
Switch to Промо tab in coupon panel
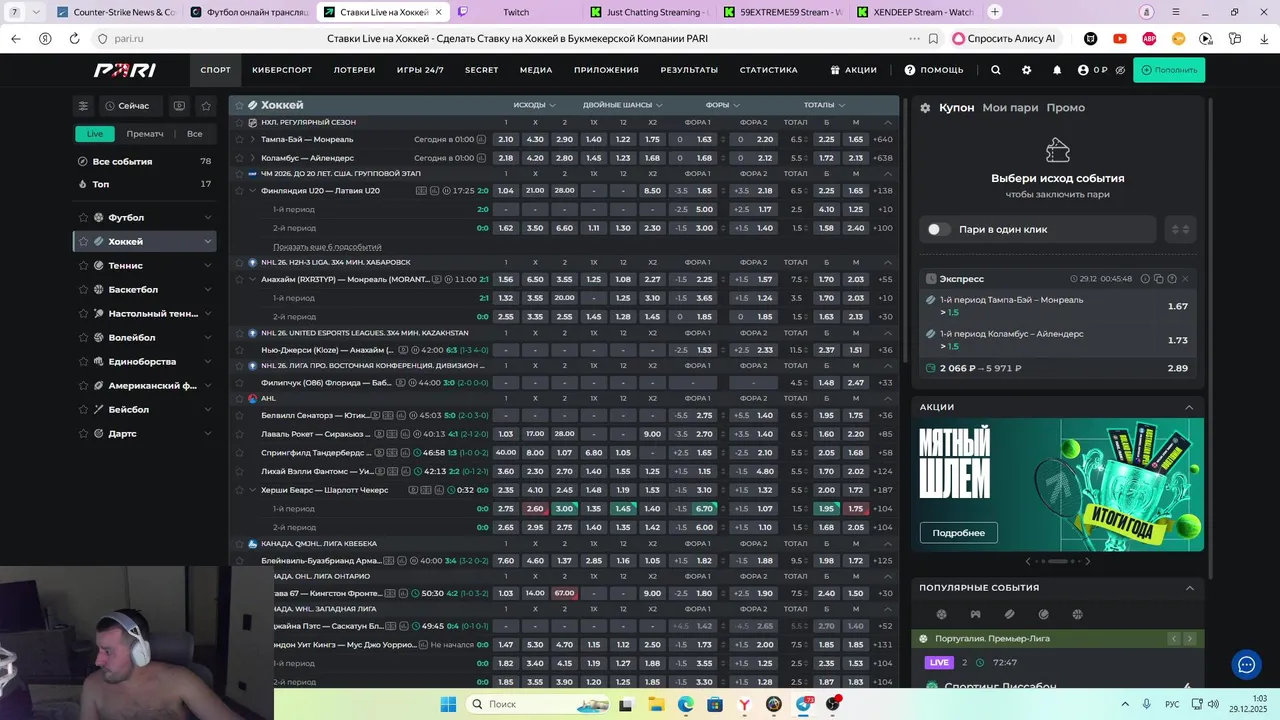coord(1065,108)
